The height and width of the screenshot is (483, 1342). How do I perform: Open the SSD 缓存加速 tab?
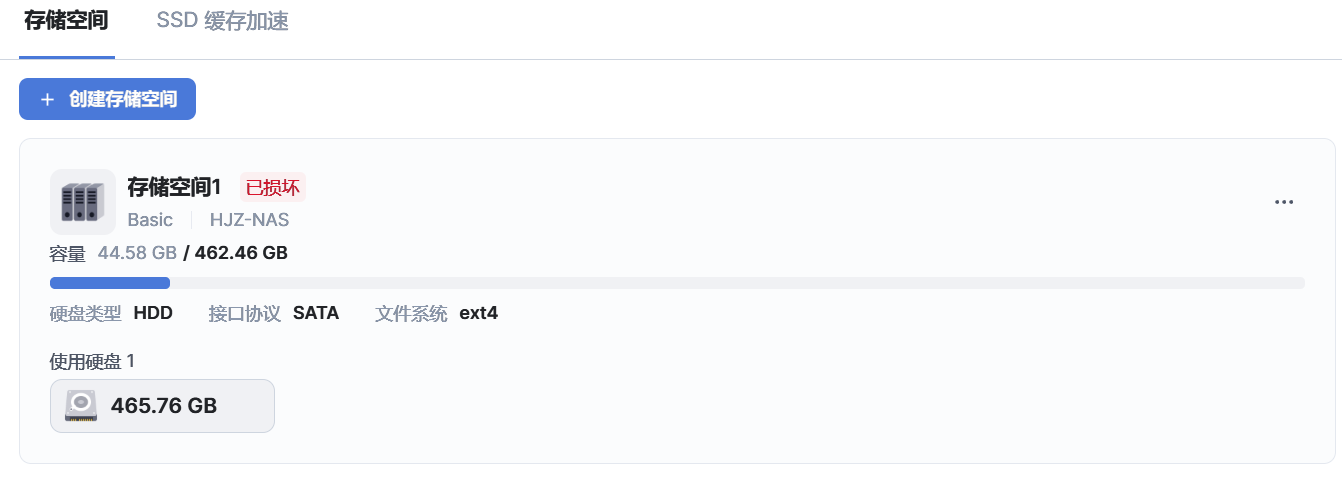[x=222, y=21]
